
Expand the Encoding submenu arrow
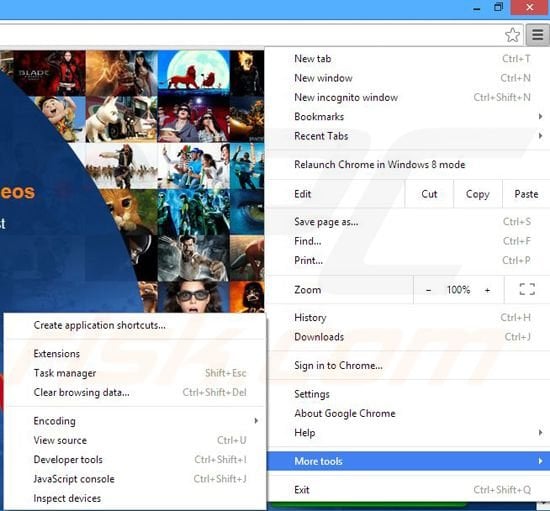coord(256,421)
